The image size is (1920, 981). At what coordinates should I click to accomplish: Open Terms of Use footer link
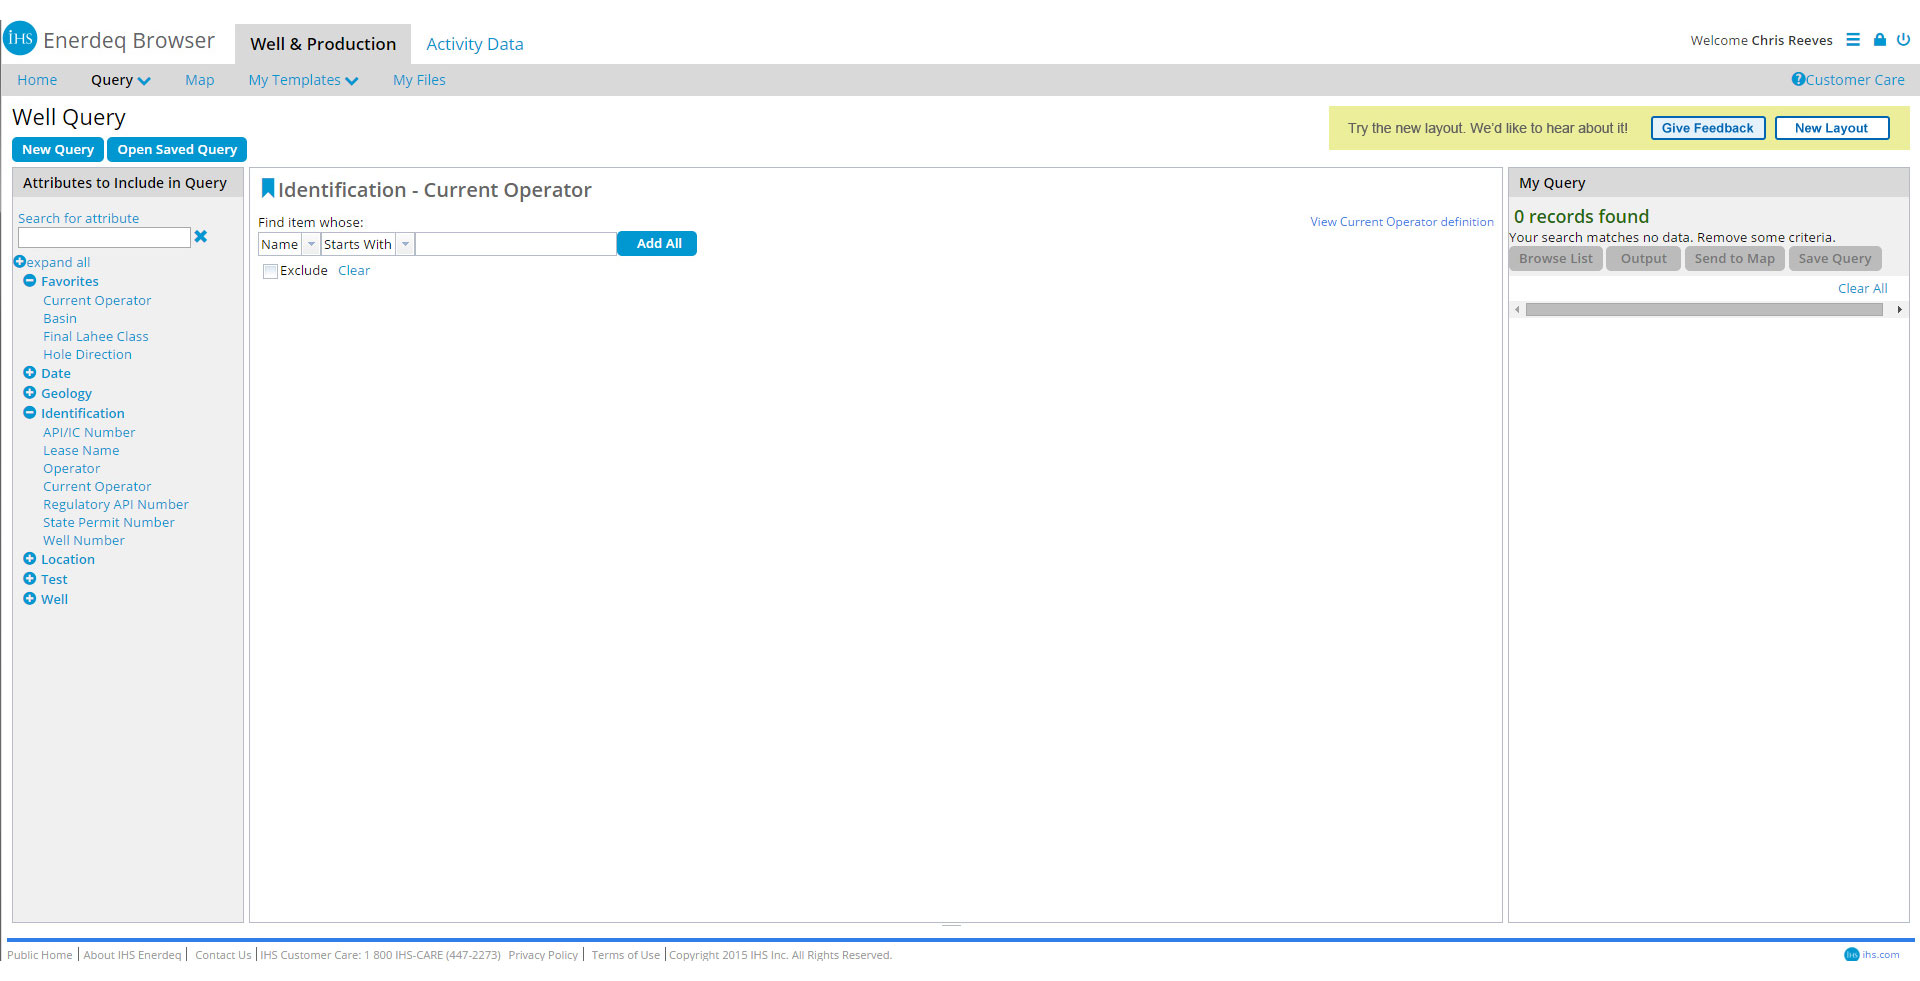626,955
